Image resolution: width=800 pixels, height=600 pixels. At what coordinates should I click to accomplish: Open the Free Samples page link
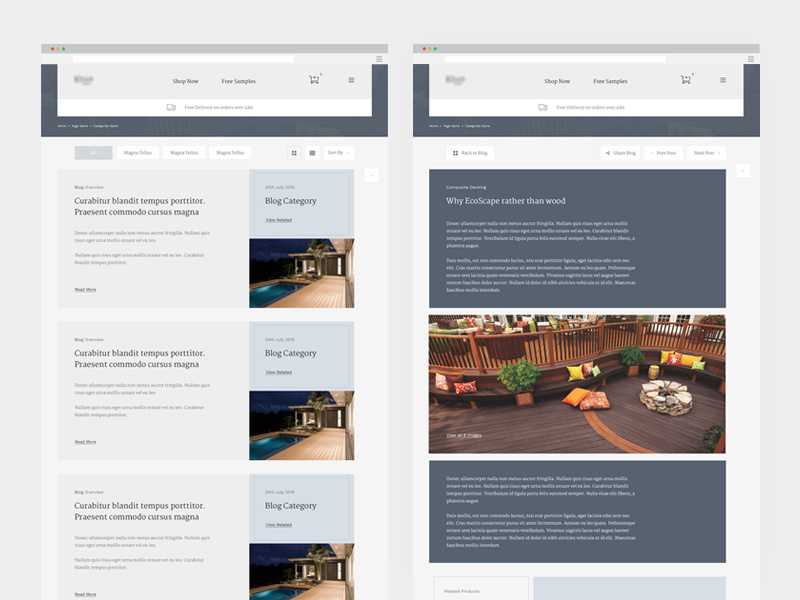click(x=239, y=80)
